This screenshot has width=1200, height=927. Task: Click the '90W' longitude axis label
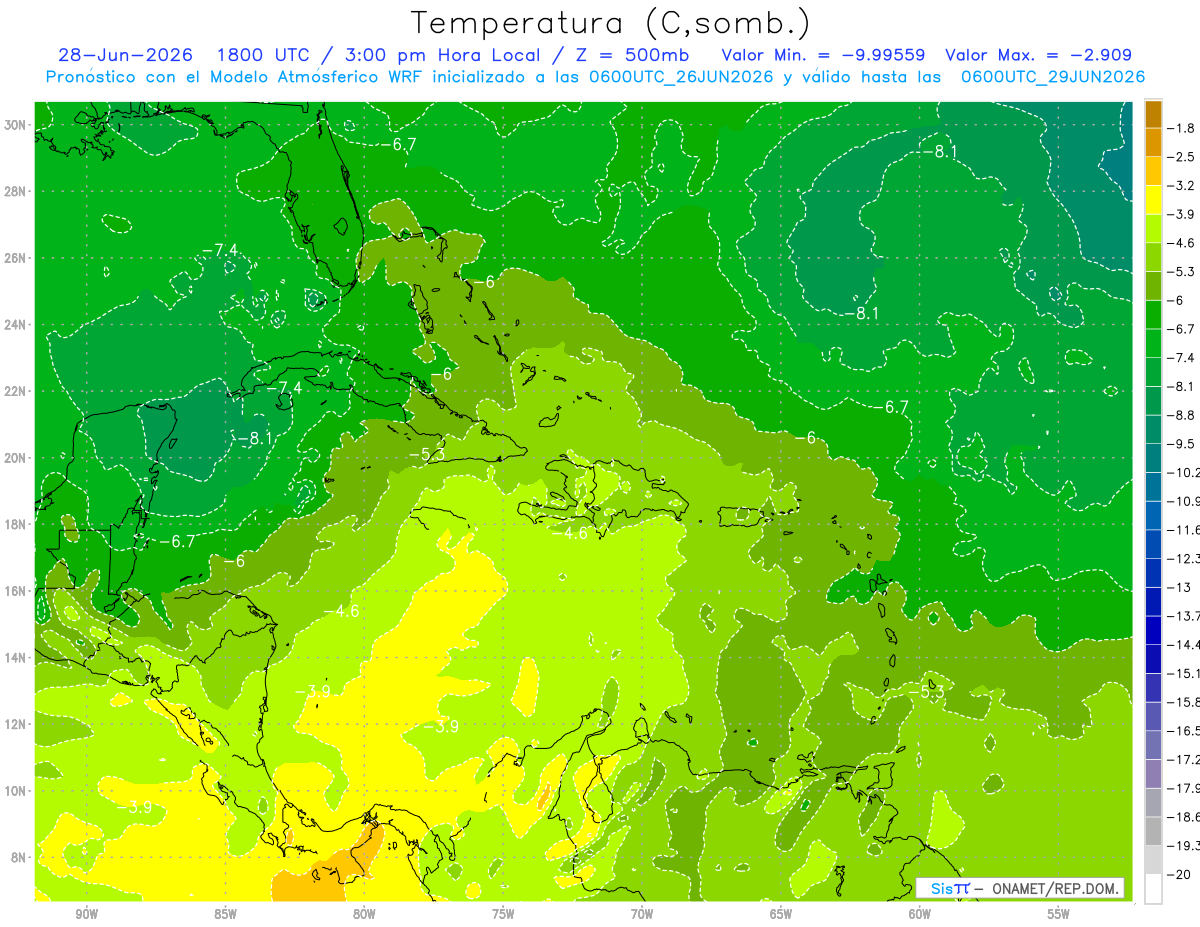click(86, 914)
